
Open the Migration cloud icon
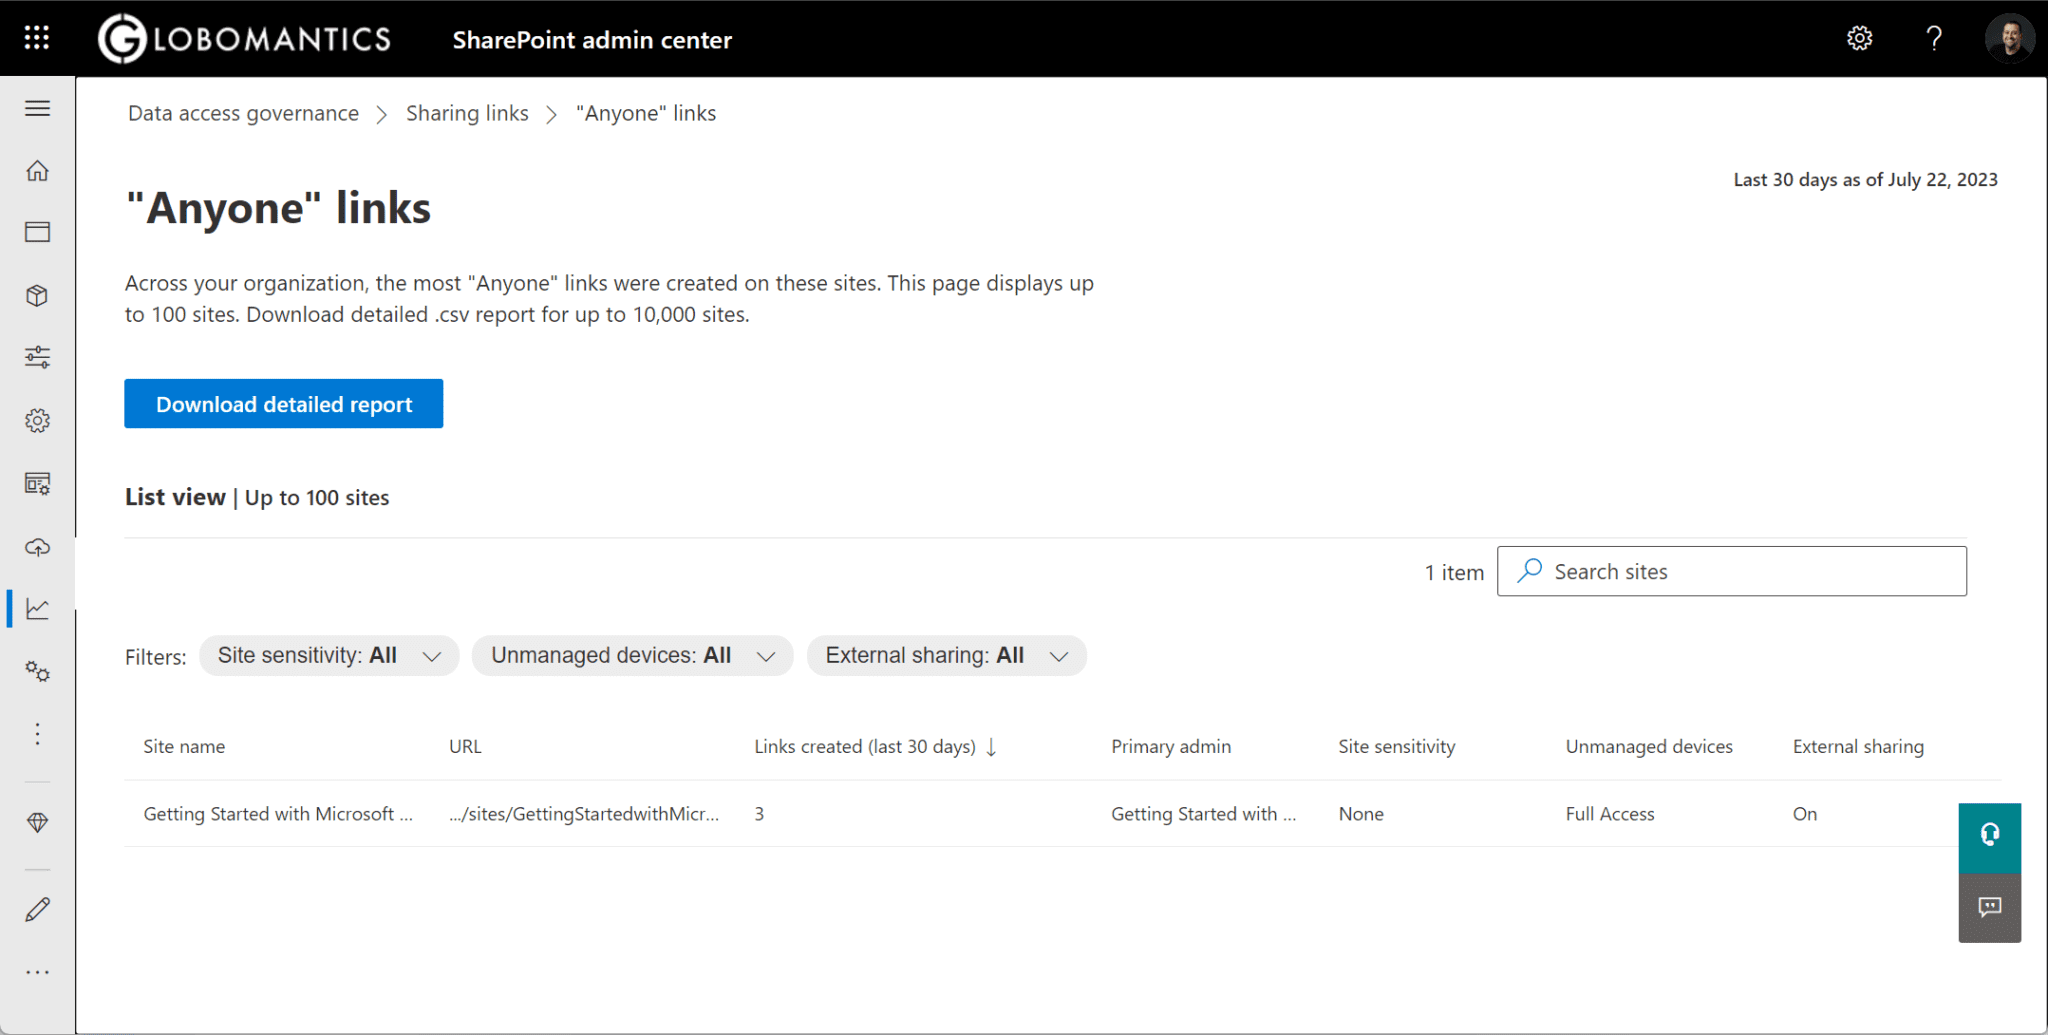[x=37, y=547]
